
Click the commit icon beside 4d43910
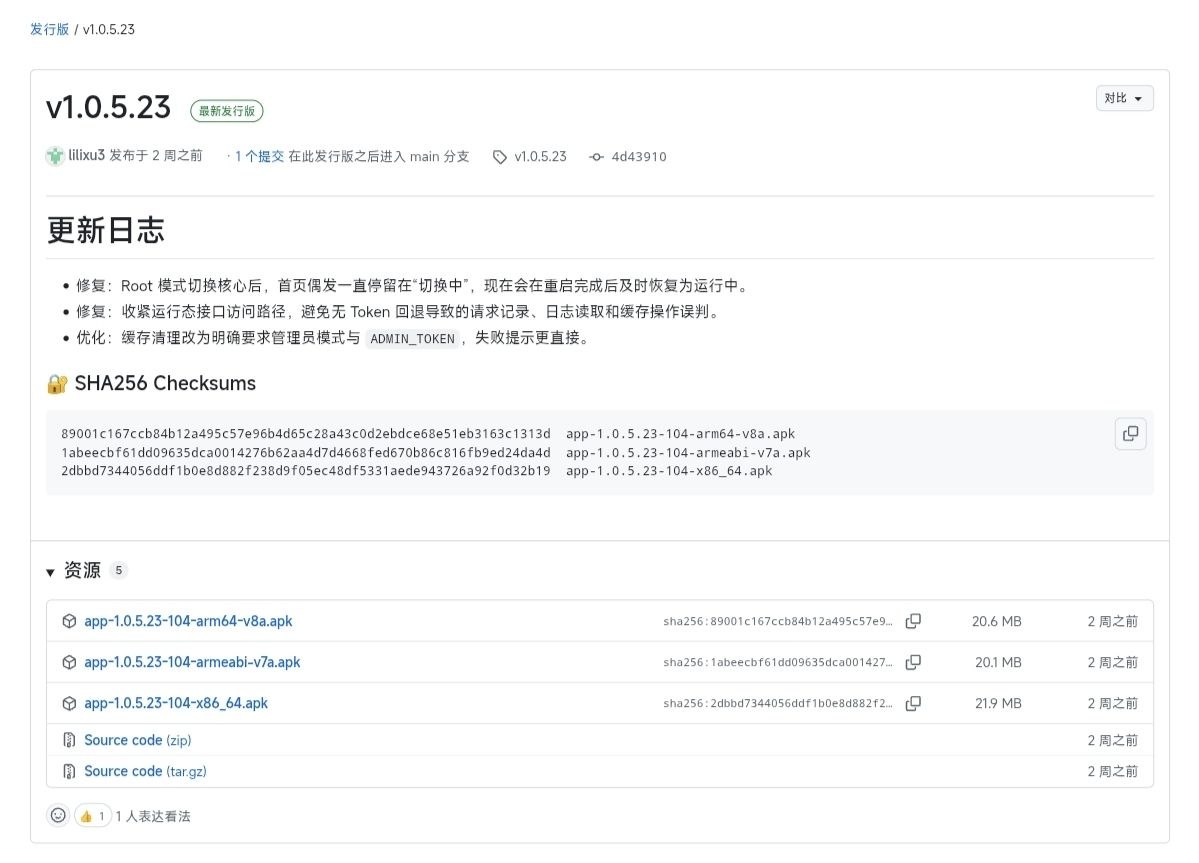pos(596,156)
